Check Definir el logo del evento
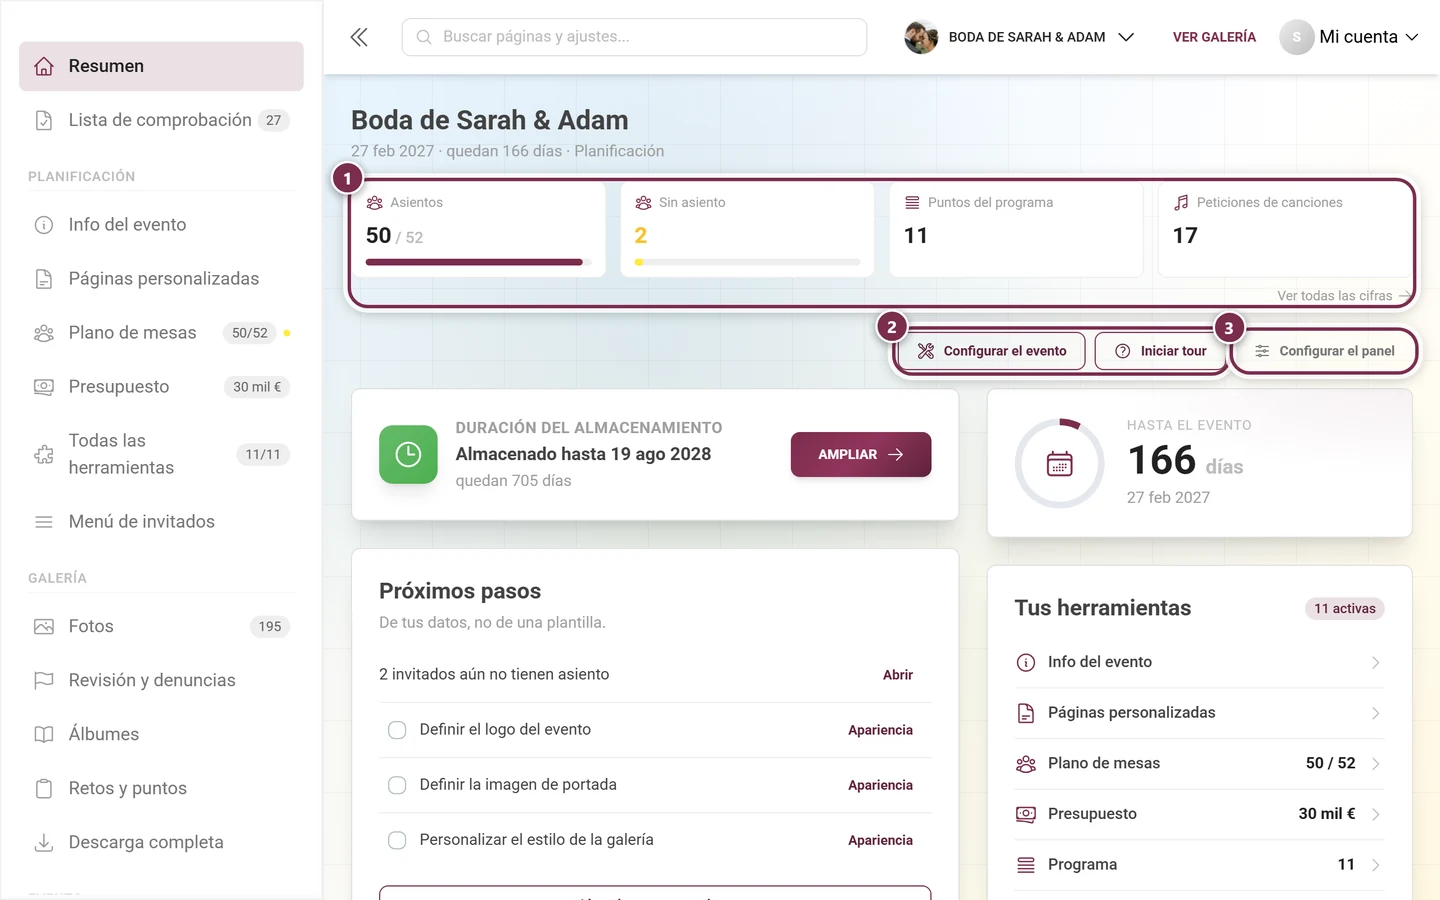This screenshot has height=900, width=1440. pyautogui.click(x=397, y=730)
